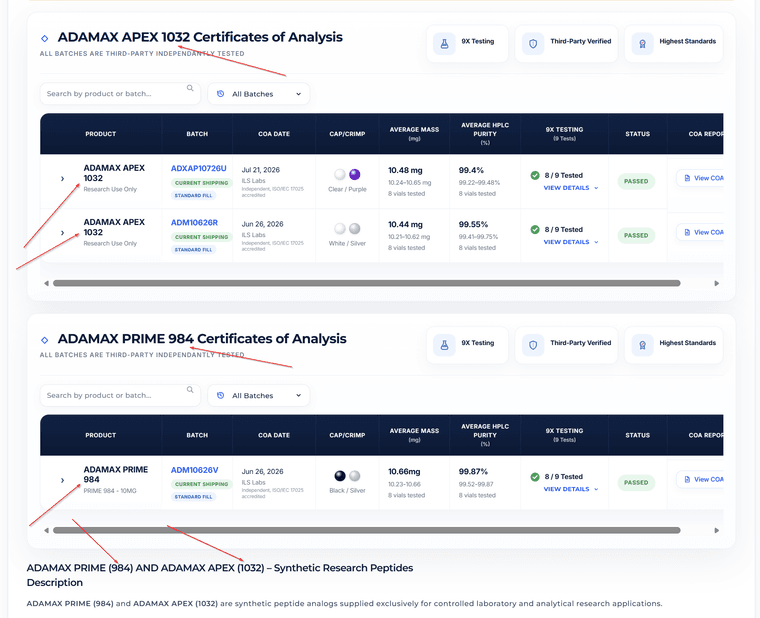This screenshot has width=760, height=618.
Task: Click the Batch column header in APEX 1032 table
Action: click(197, 134)
